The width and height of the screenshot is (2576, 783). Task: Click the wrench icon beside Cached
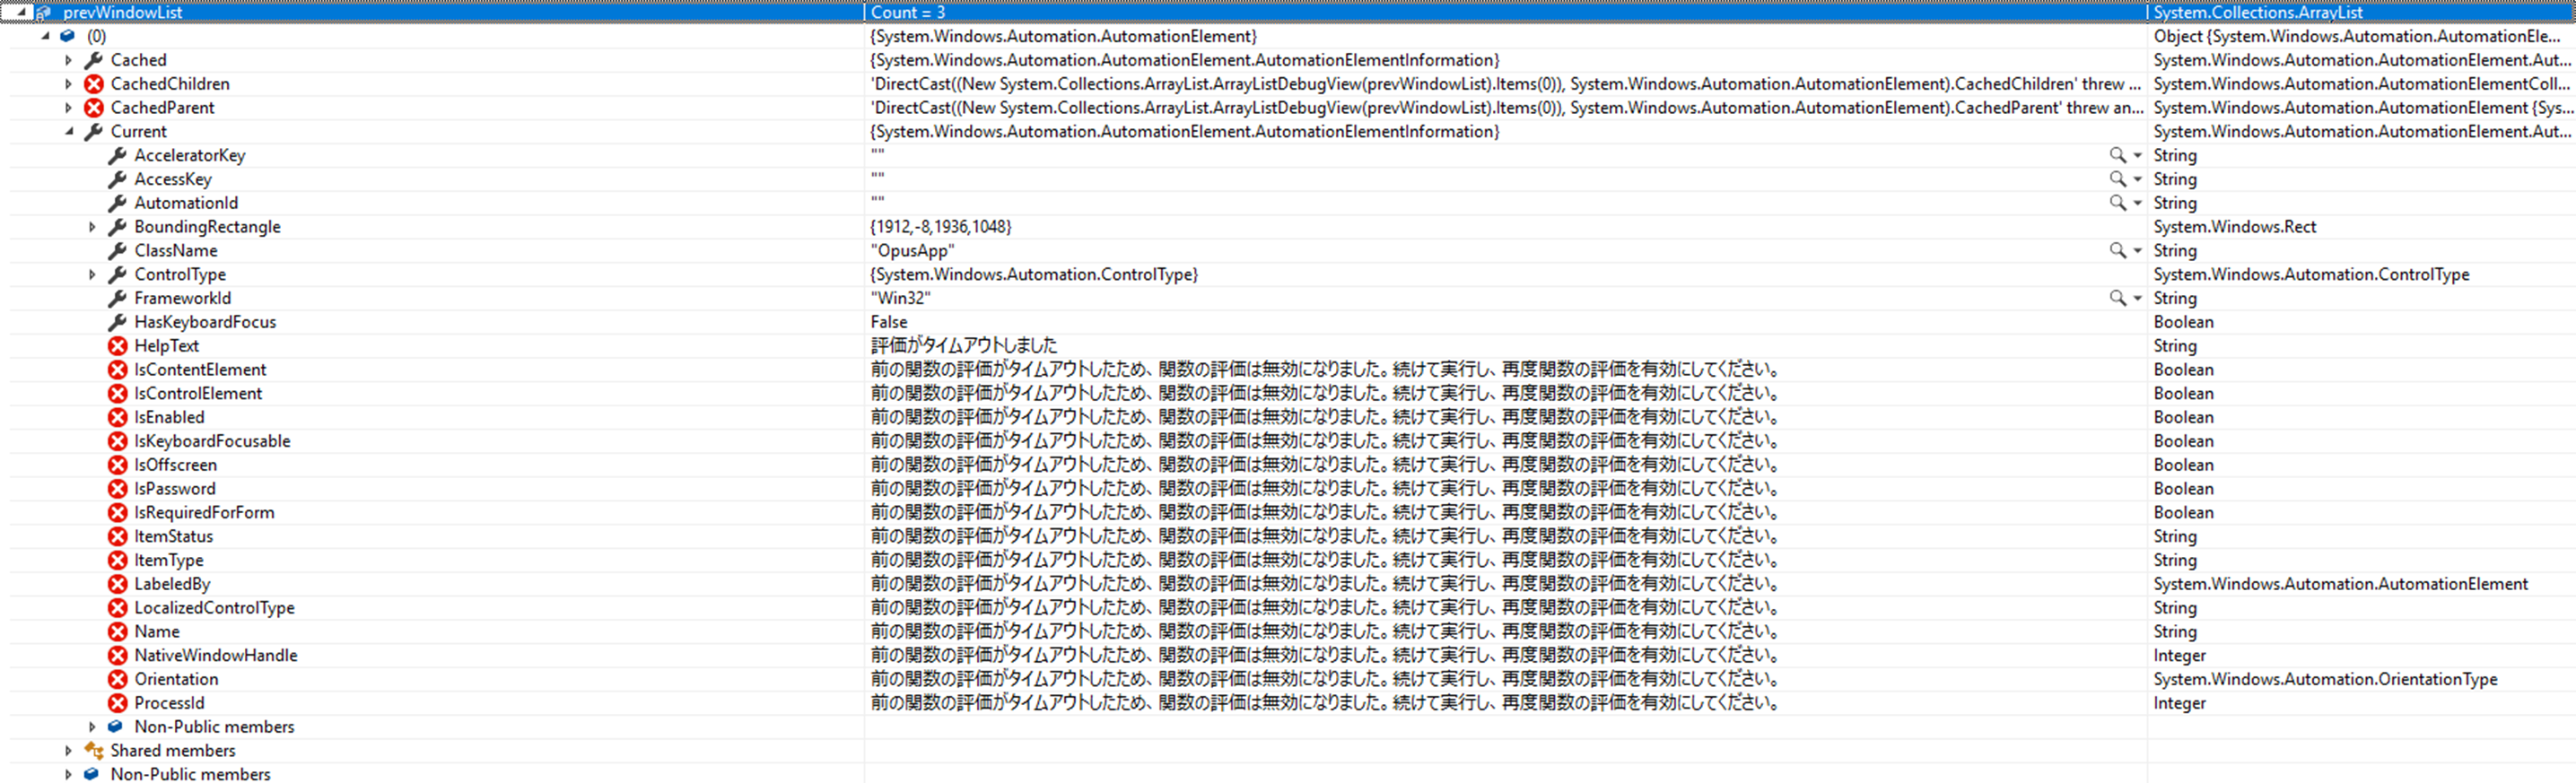[x=94, y=60]
